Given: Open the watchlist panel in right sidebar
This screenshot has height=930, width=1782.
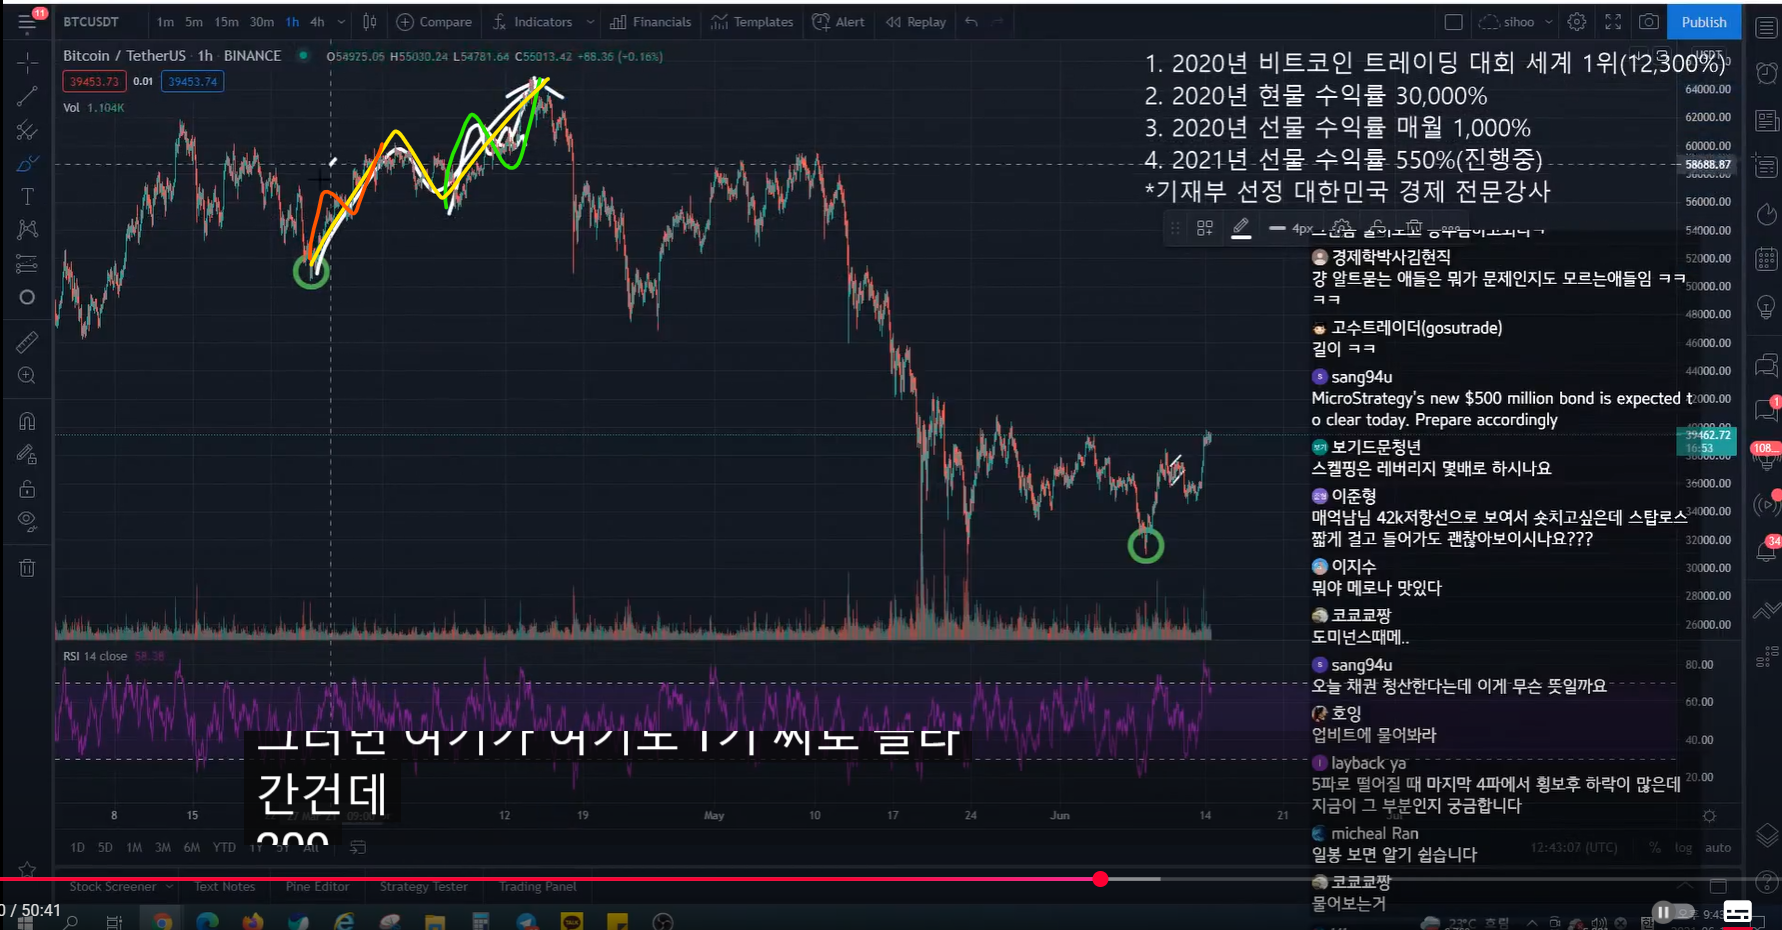Looking at the screenshot, I should click(x=1767, y=28).
